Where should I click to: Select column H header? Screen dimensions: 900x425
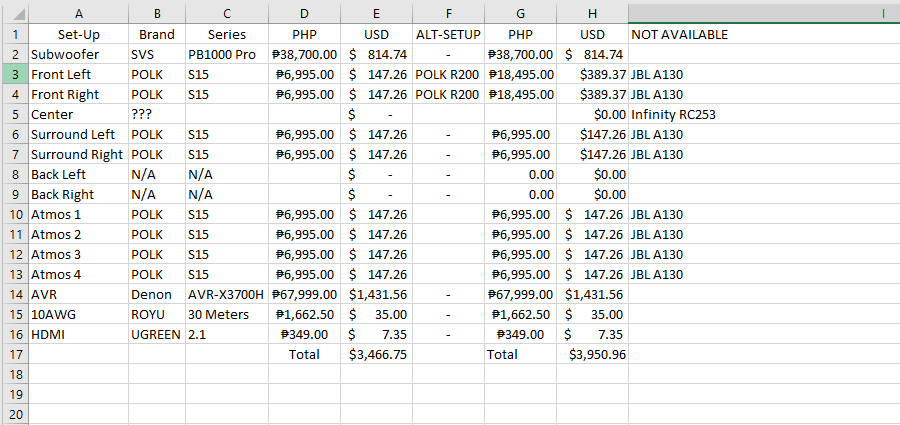click(x=592, y=14)
